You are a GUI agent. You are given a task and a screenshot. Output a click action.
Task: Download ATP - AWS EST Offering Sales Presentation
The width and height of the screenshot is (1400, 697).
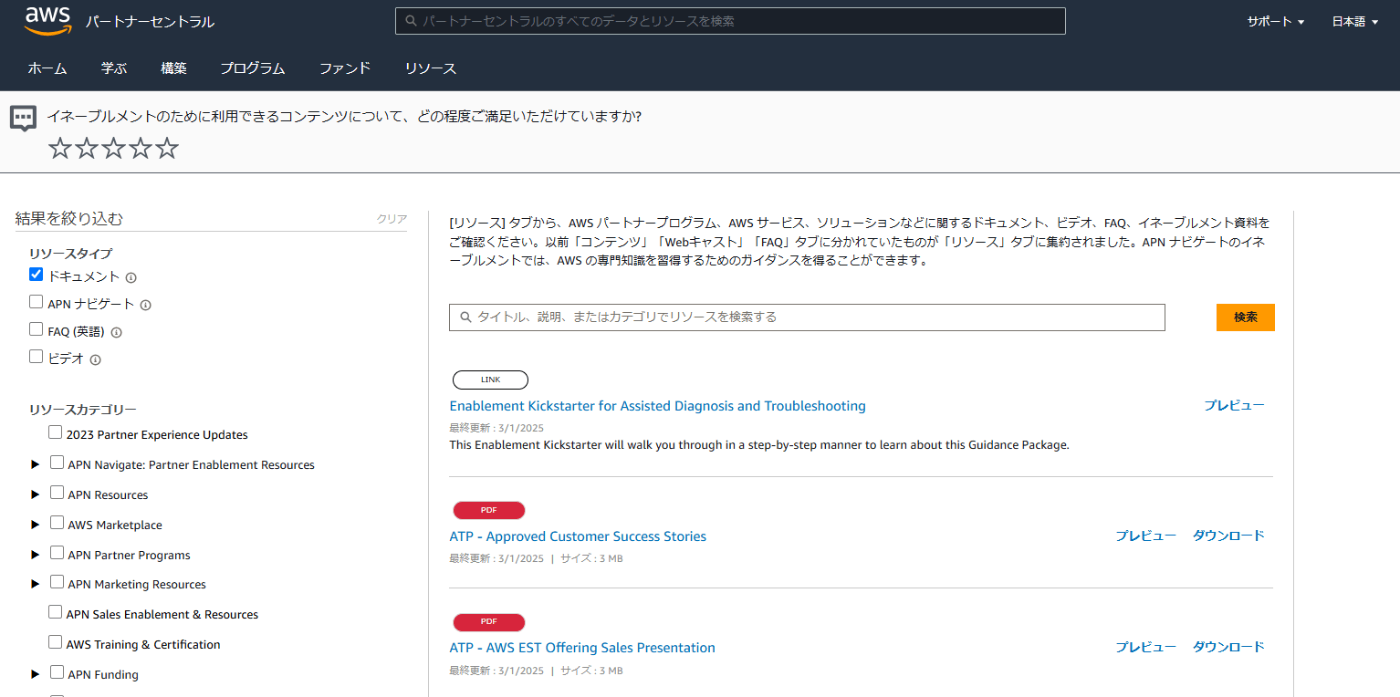[1229, 647]
